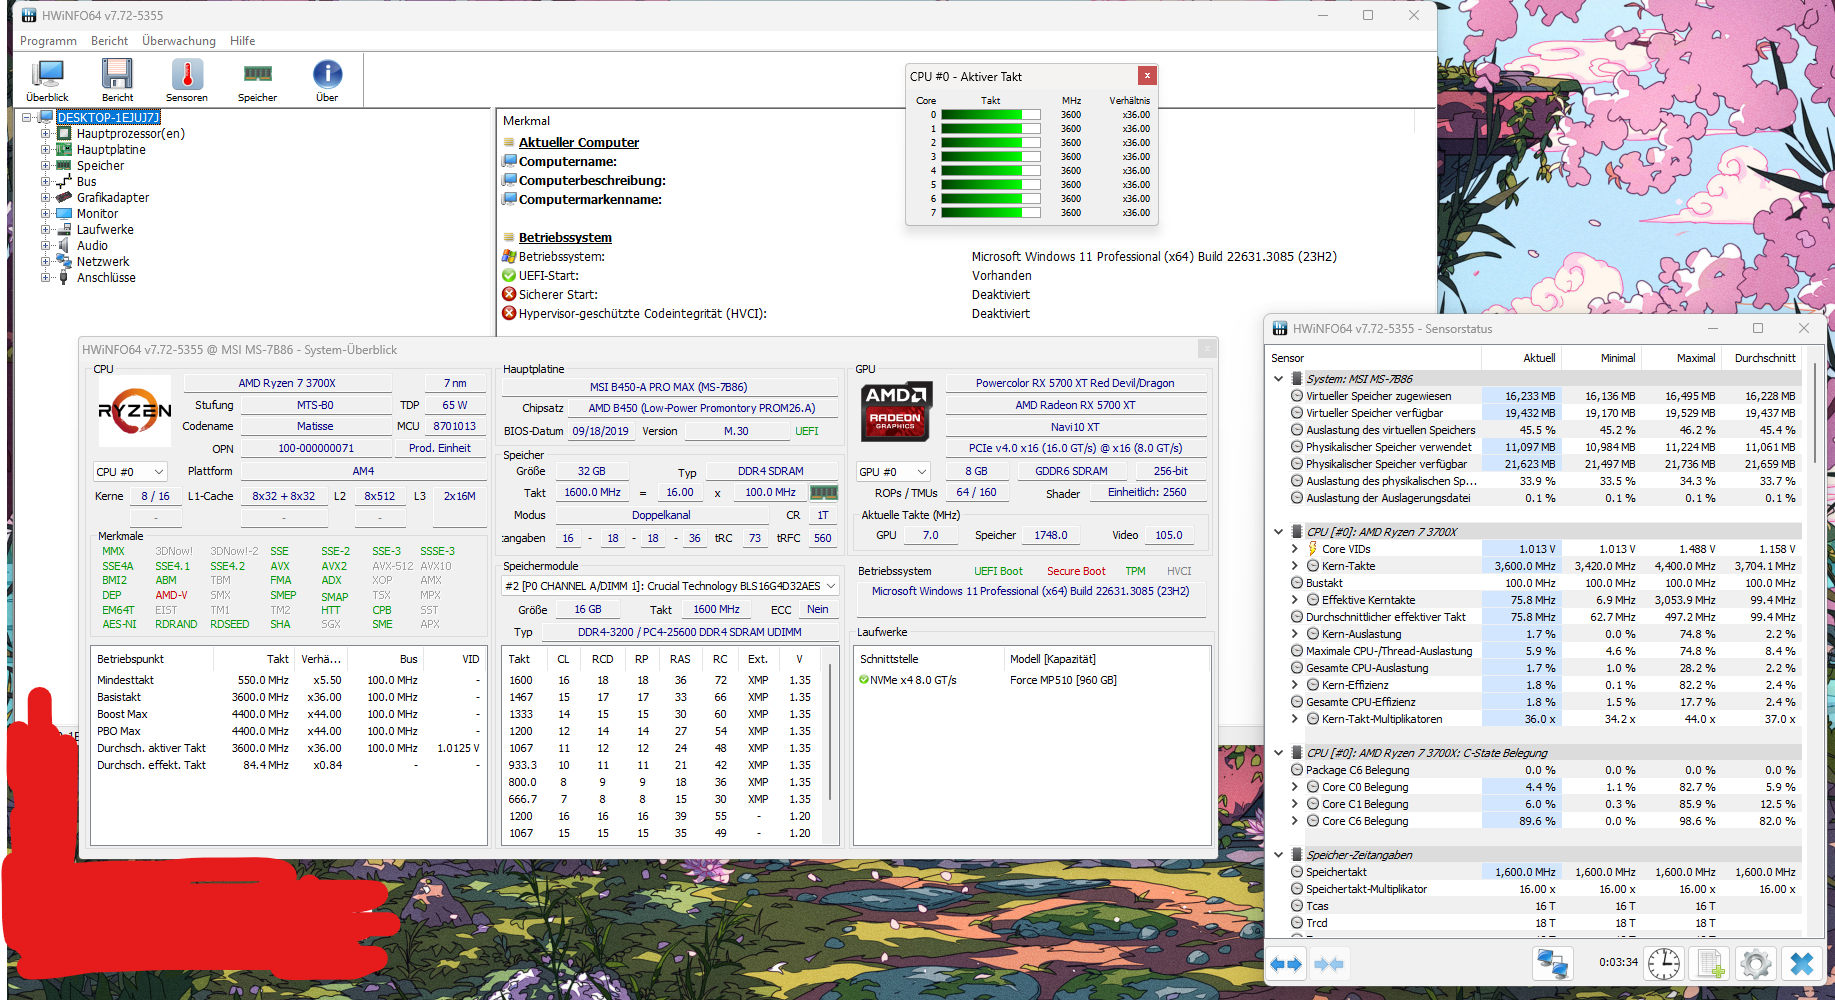Click the green check icon beside NVMe x4
This screenshot has width=1835, height=1000.
[x=864, y=680]
